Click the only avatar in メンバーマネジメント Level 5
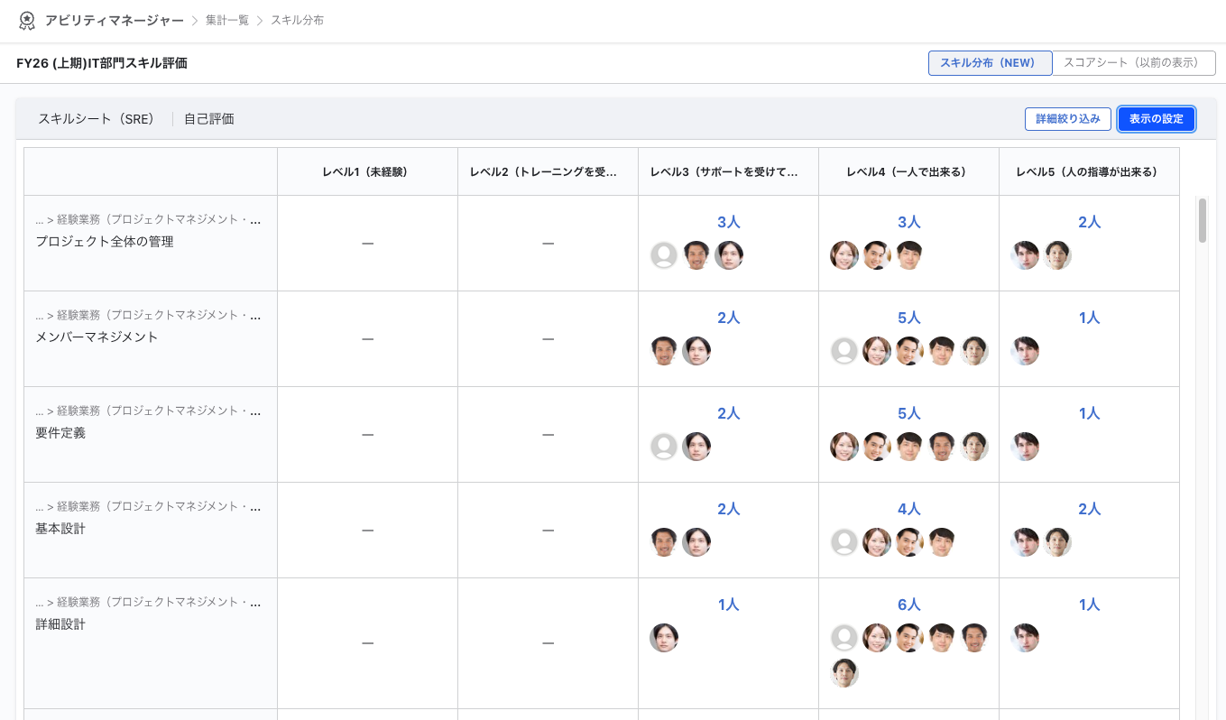 click(1025, 351)
